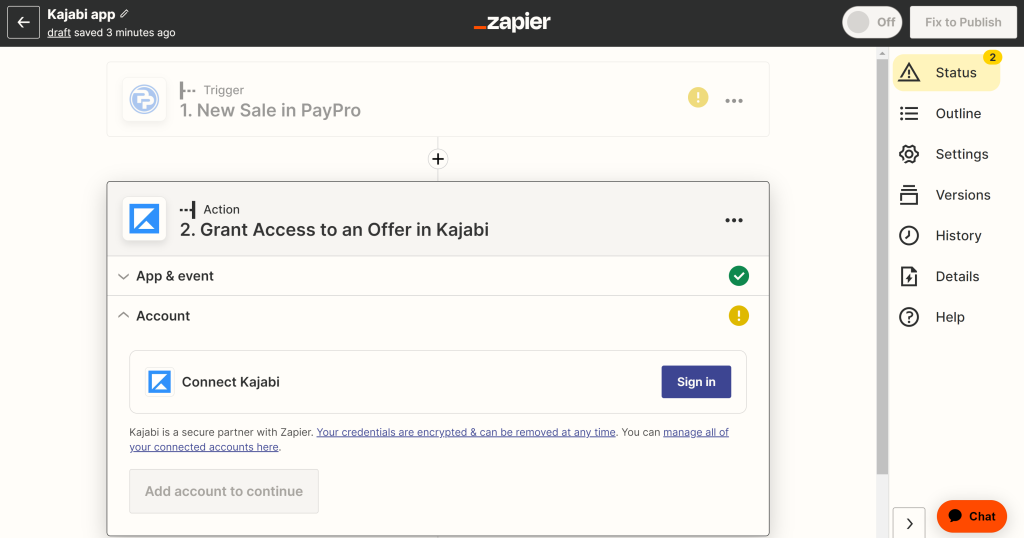Open PayPro trigger step icon
Viewport: 1024px width, 538px height.
[144, 100]
